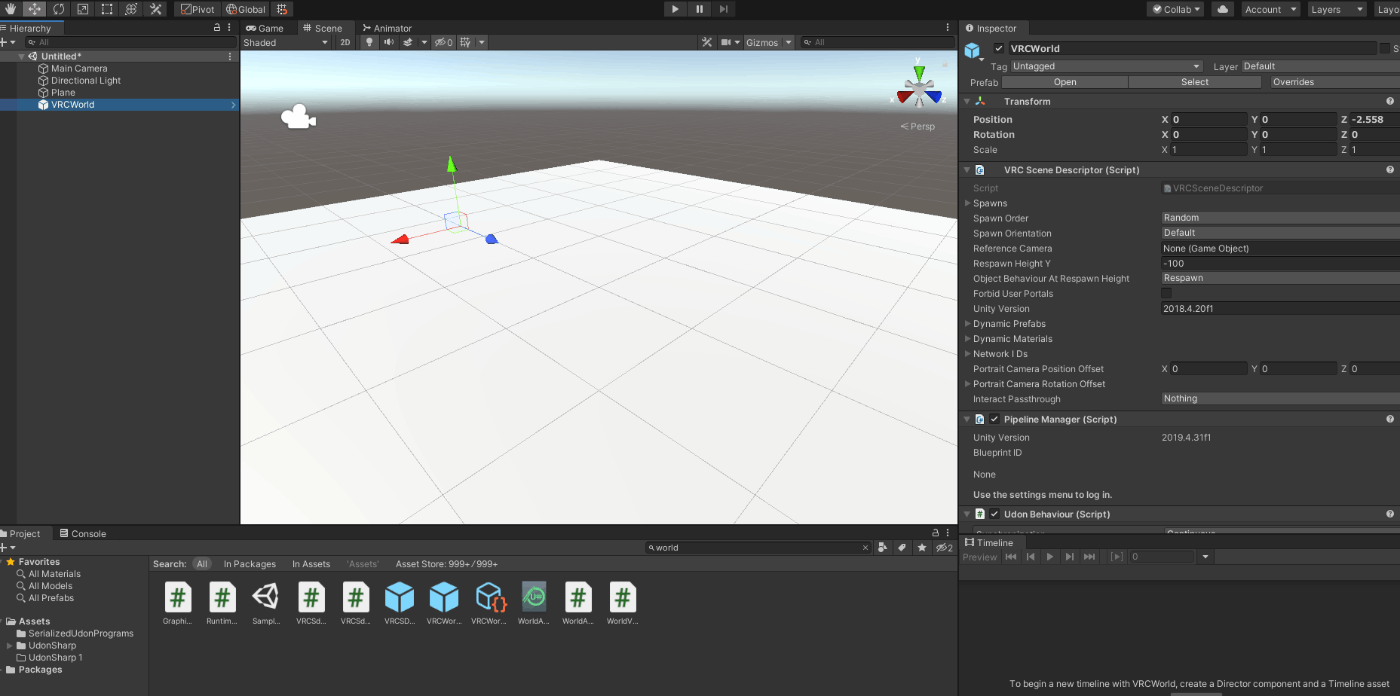Image resolution: width=1400 pixels, height=696 pixels.
Task: Select Plane in Hierarchy
Action: click(x=63, y=92)
